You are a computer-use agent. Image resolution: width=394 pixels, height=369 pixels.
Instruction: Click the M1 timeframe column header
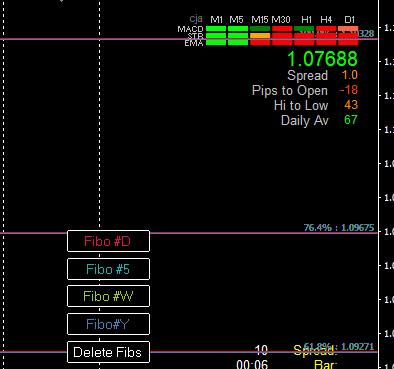[216, 20]
